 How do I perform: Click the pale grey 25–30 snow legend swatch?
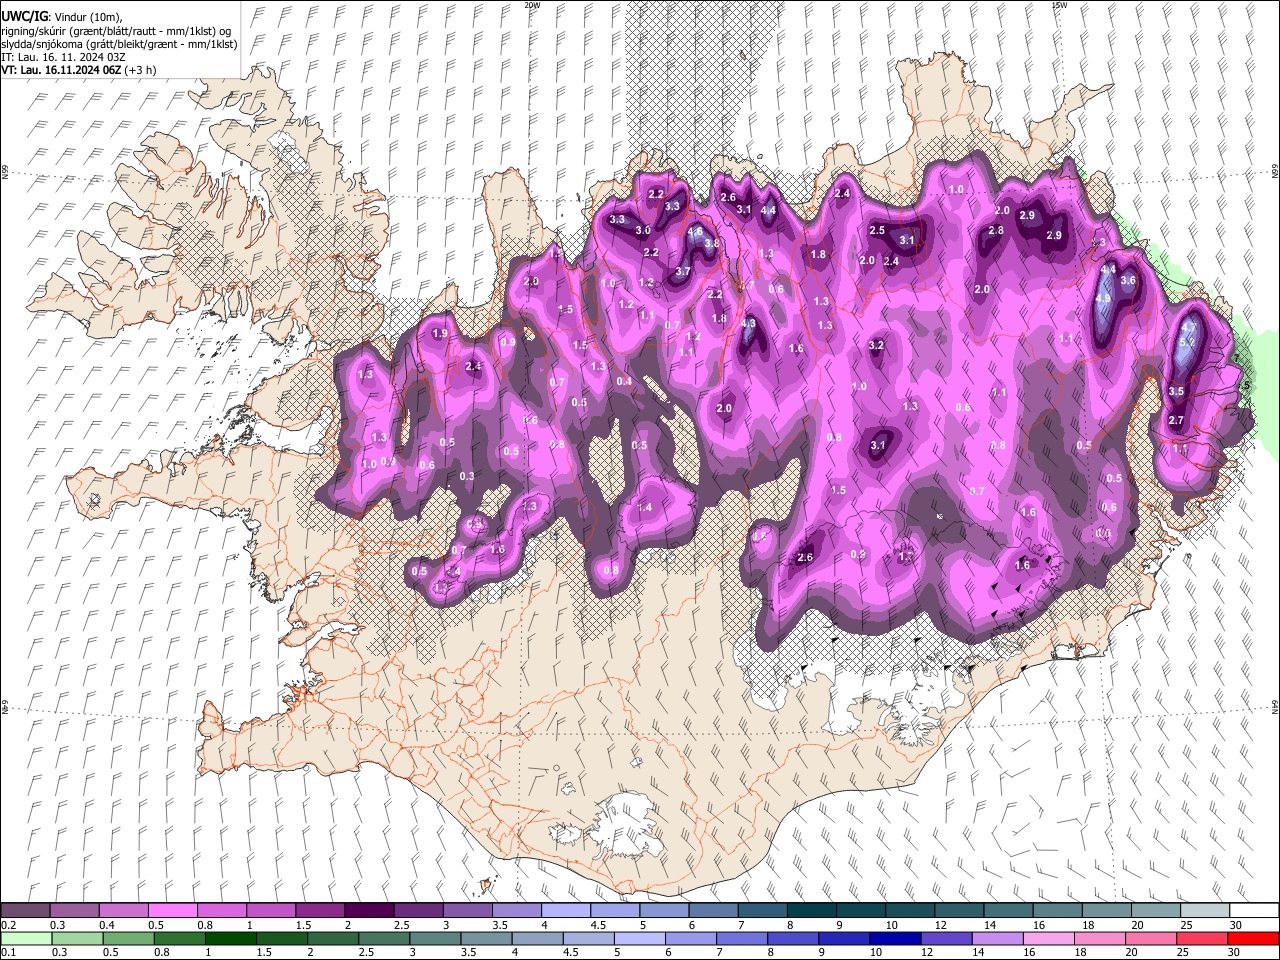[1204, 911]
